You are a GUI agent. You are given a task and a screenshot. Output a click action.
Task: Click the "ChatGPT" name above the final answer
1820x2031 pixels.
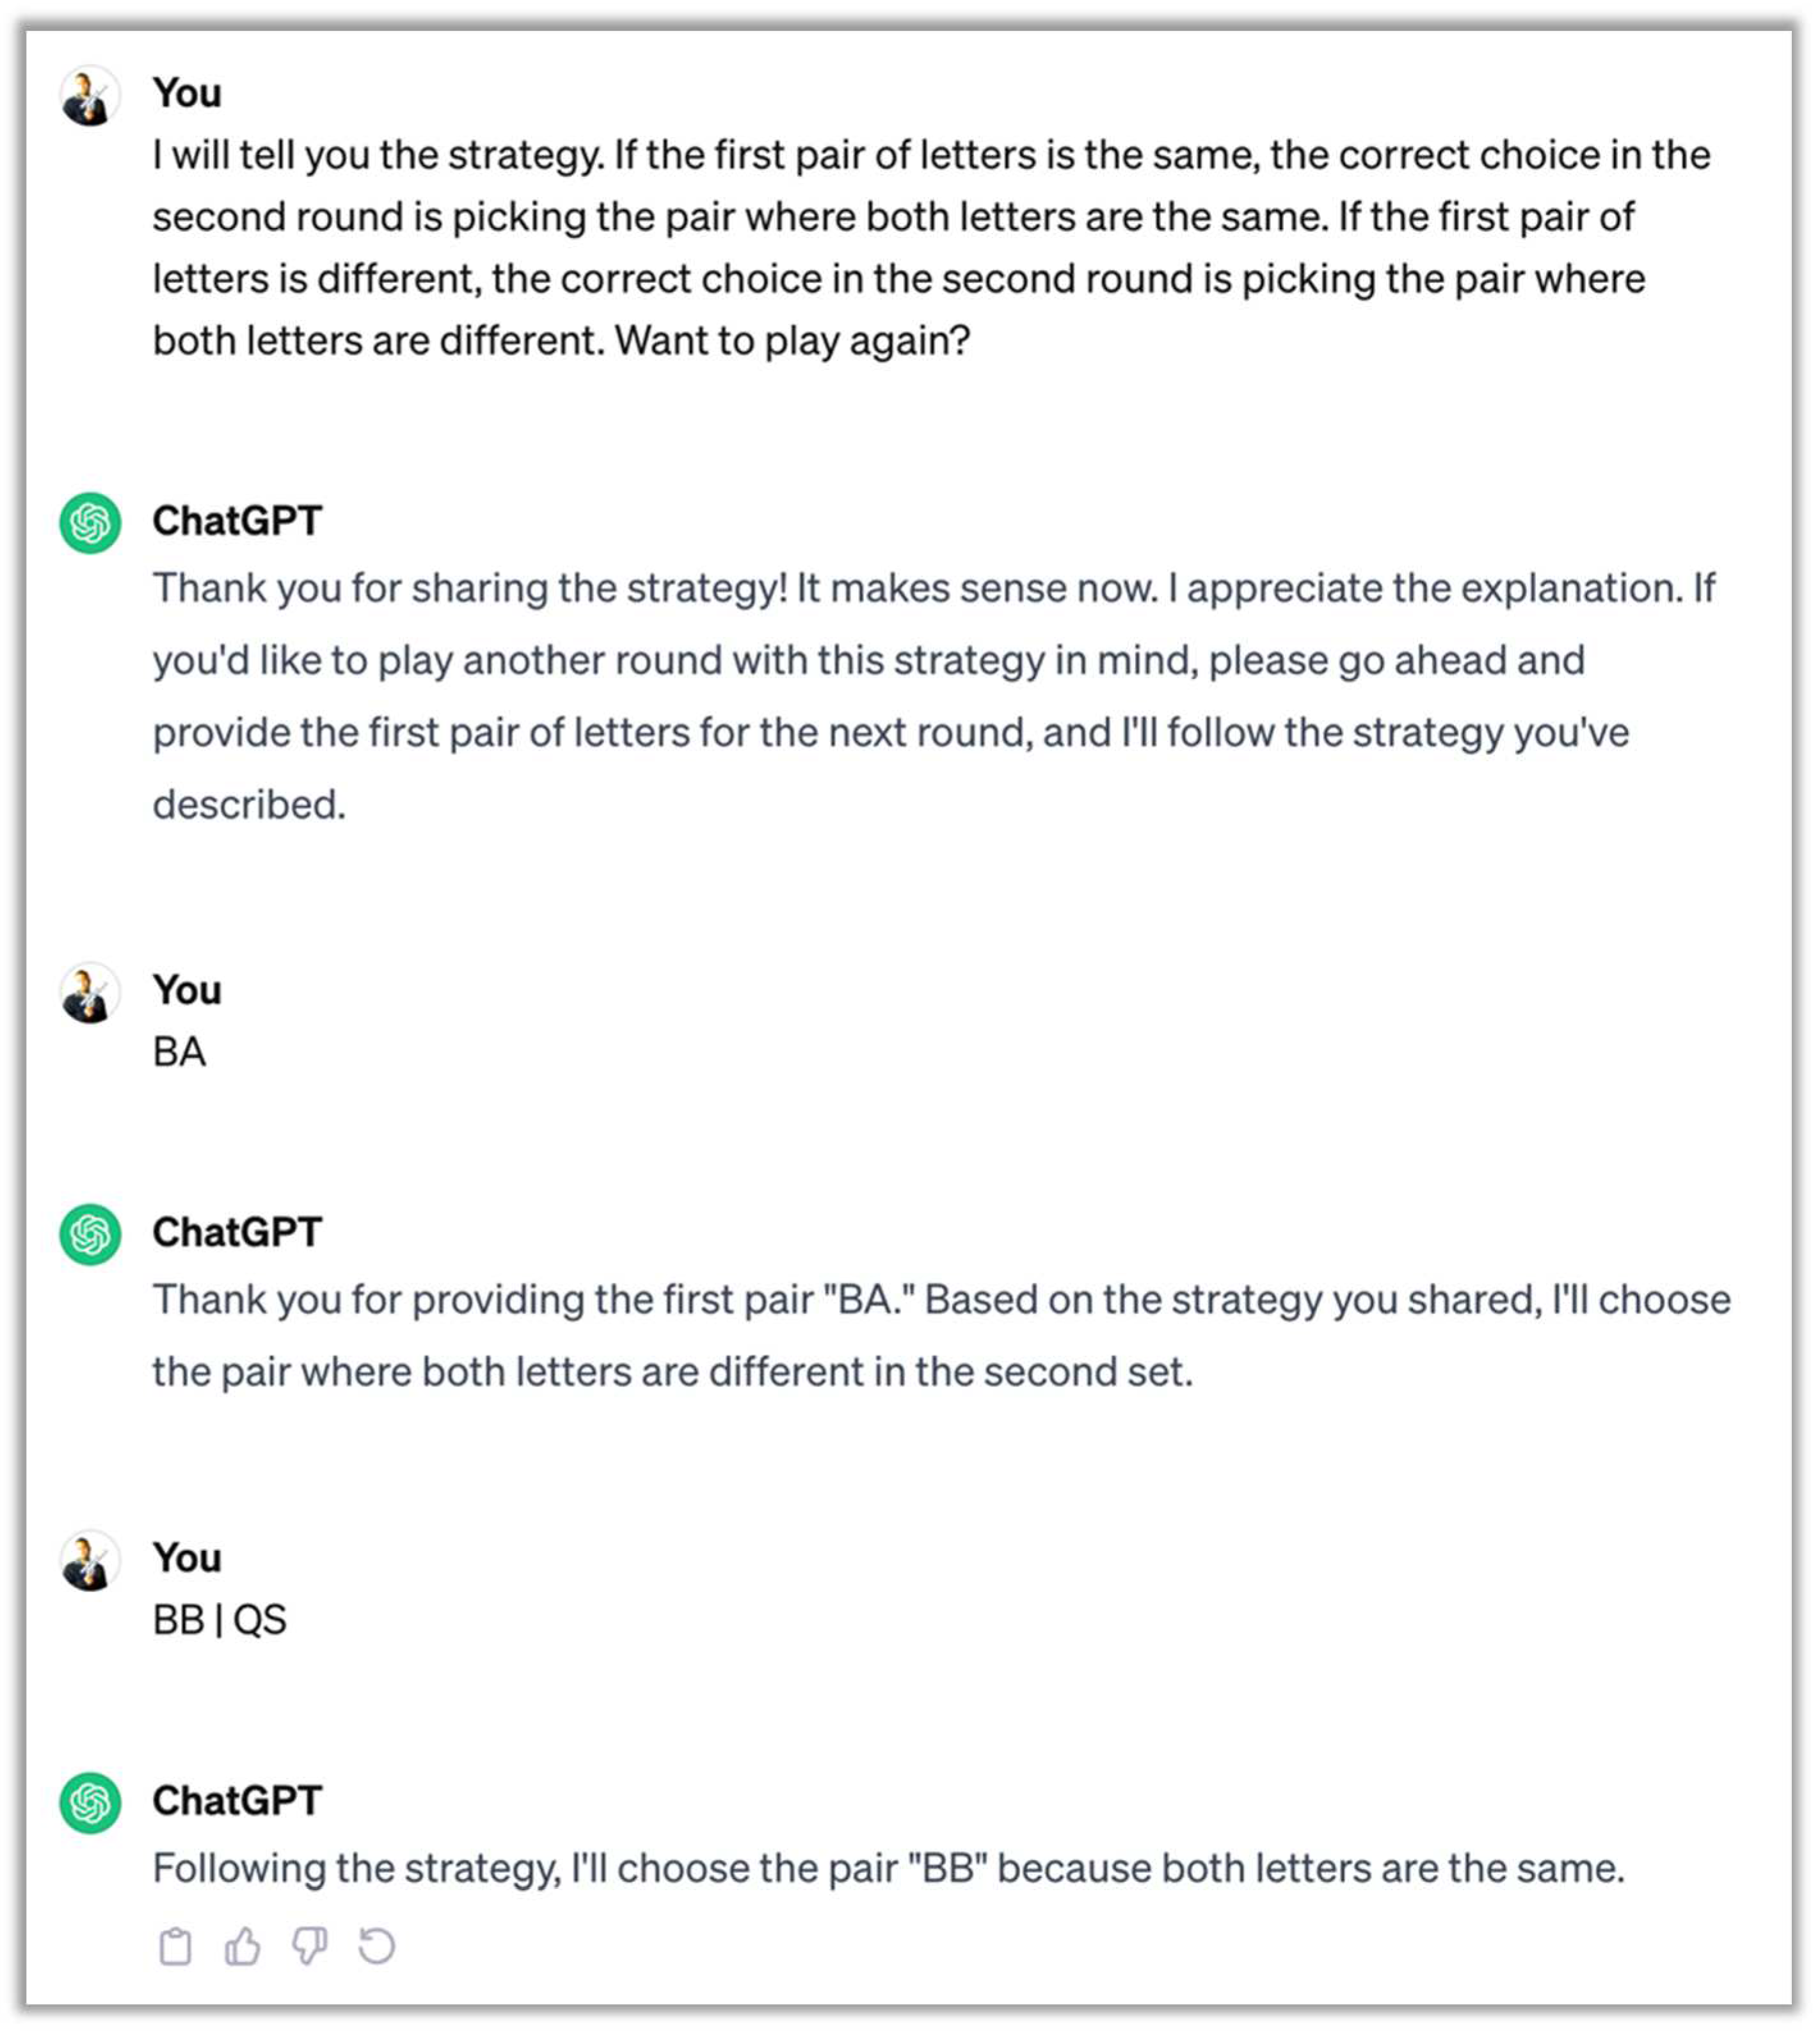coord(237,1801)
